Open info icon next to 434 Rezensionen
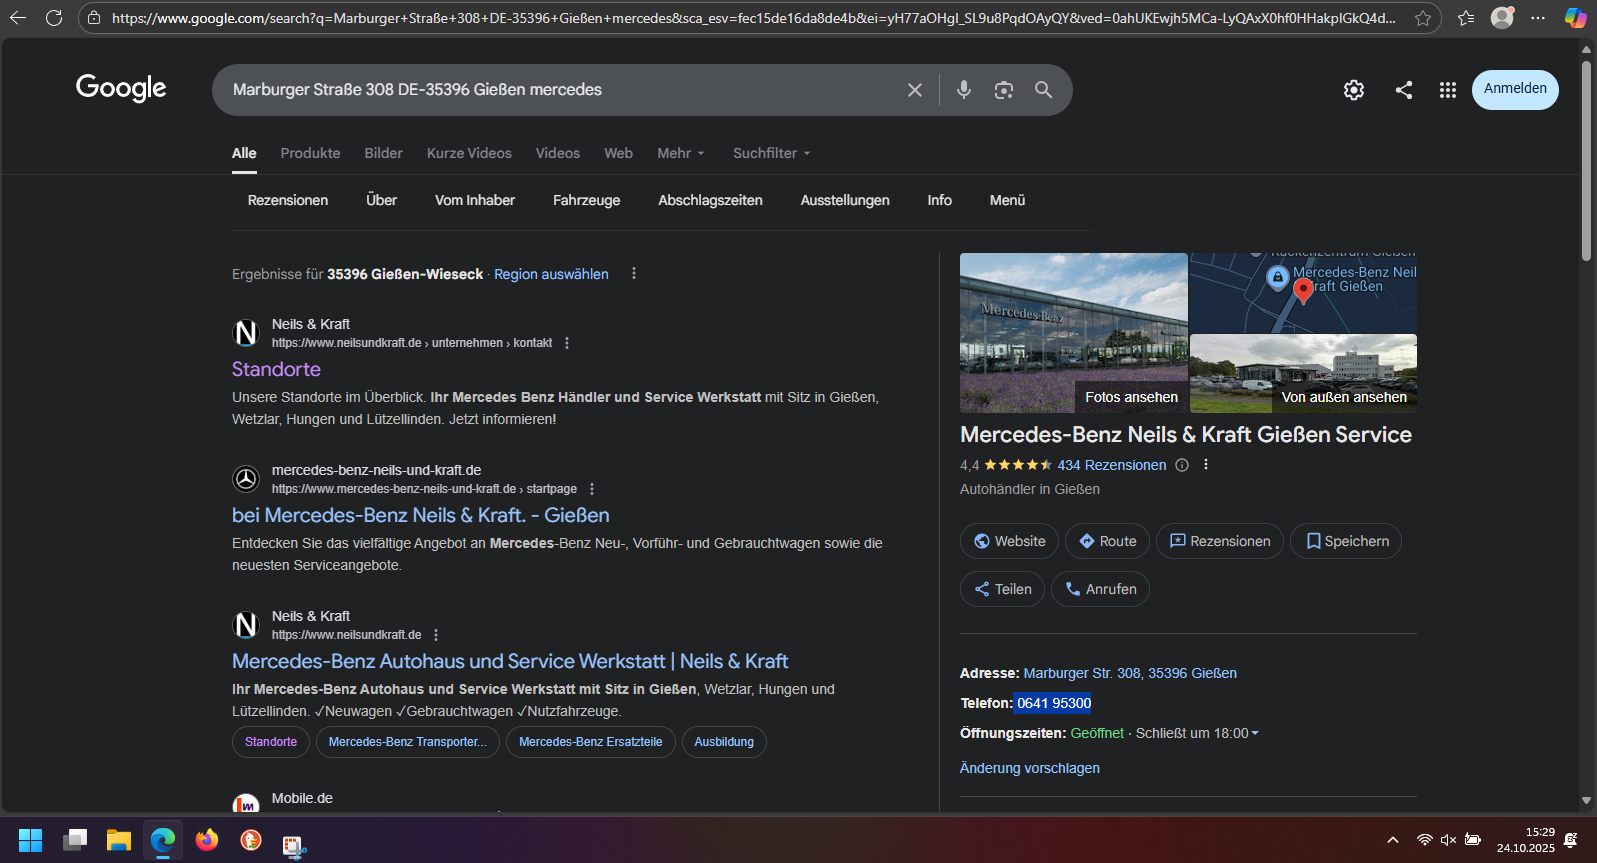The width and height of the screenshot is (1597, 863). [1182, 465]
